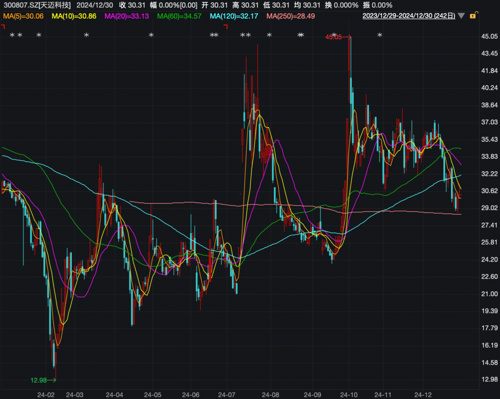
Task: Click the 12.98 low price marker
Action: click(43, 380)
